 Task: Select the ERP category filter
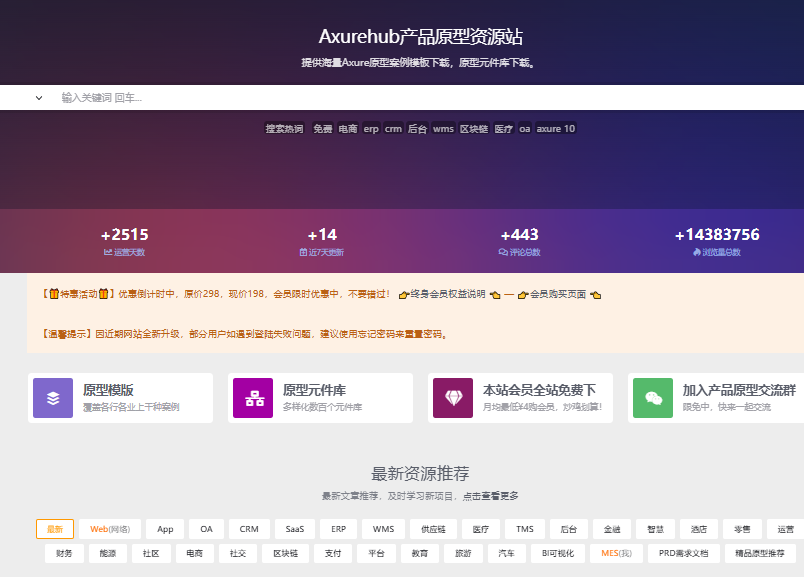pos(338,528)
